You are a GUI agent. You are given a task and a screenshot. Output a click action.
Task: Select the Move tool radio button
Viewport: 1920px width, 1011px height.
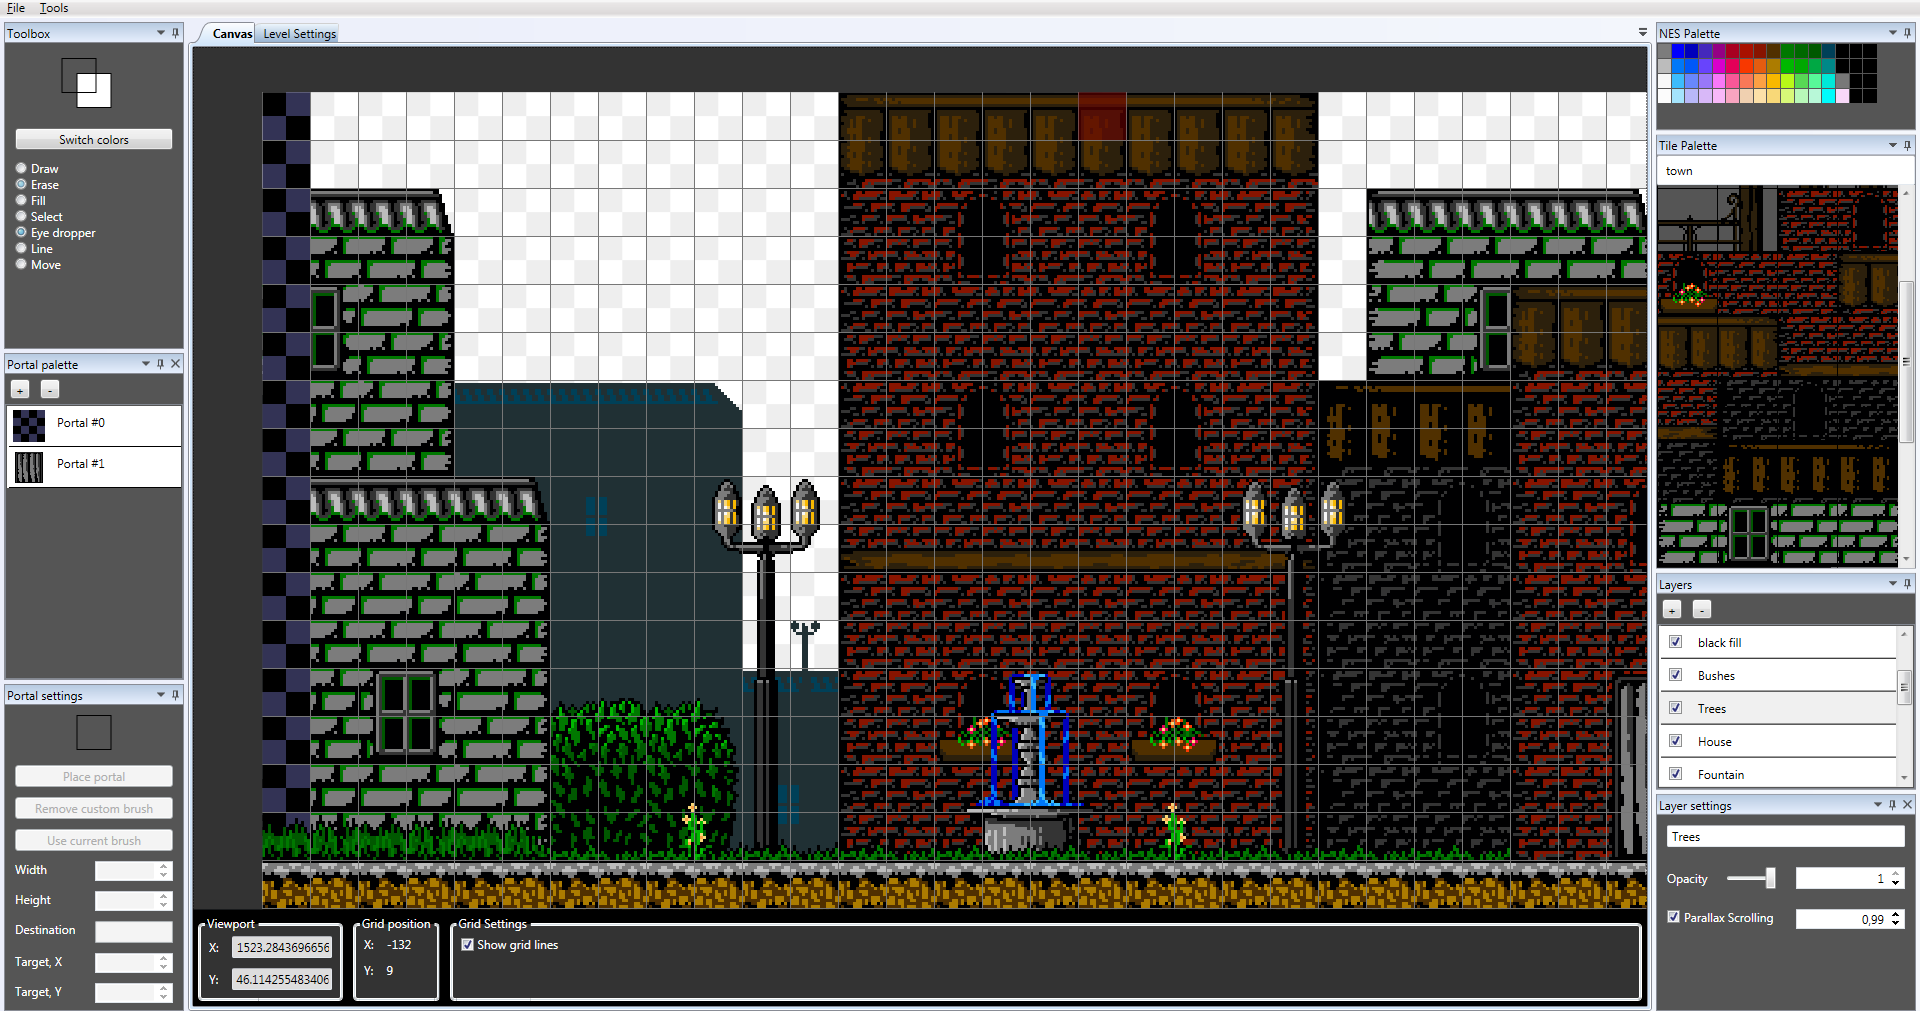[21, 264]
